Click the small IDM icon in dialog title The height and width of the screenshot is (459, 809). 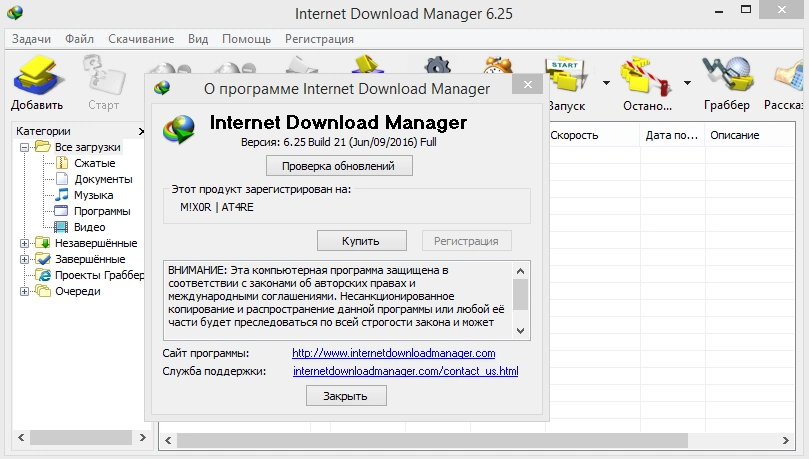pos(162,88)
